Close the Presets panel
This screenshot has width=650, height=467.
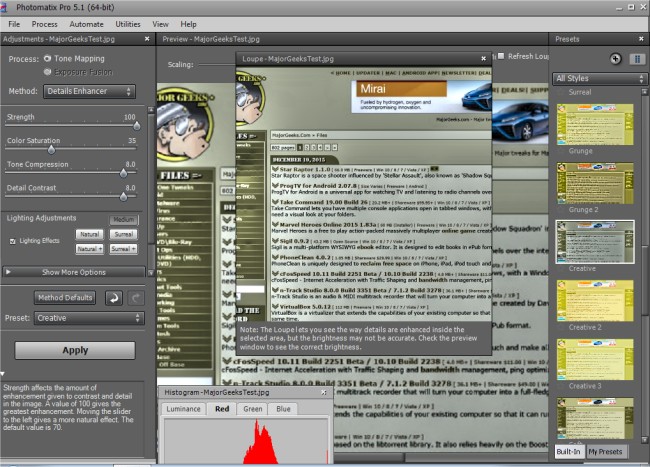pyautogui.click(x=641, y=38)
